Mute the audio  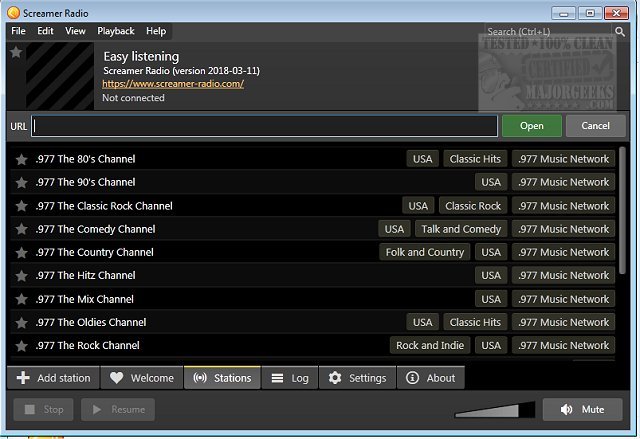582,409
